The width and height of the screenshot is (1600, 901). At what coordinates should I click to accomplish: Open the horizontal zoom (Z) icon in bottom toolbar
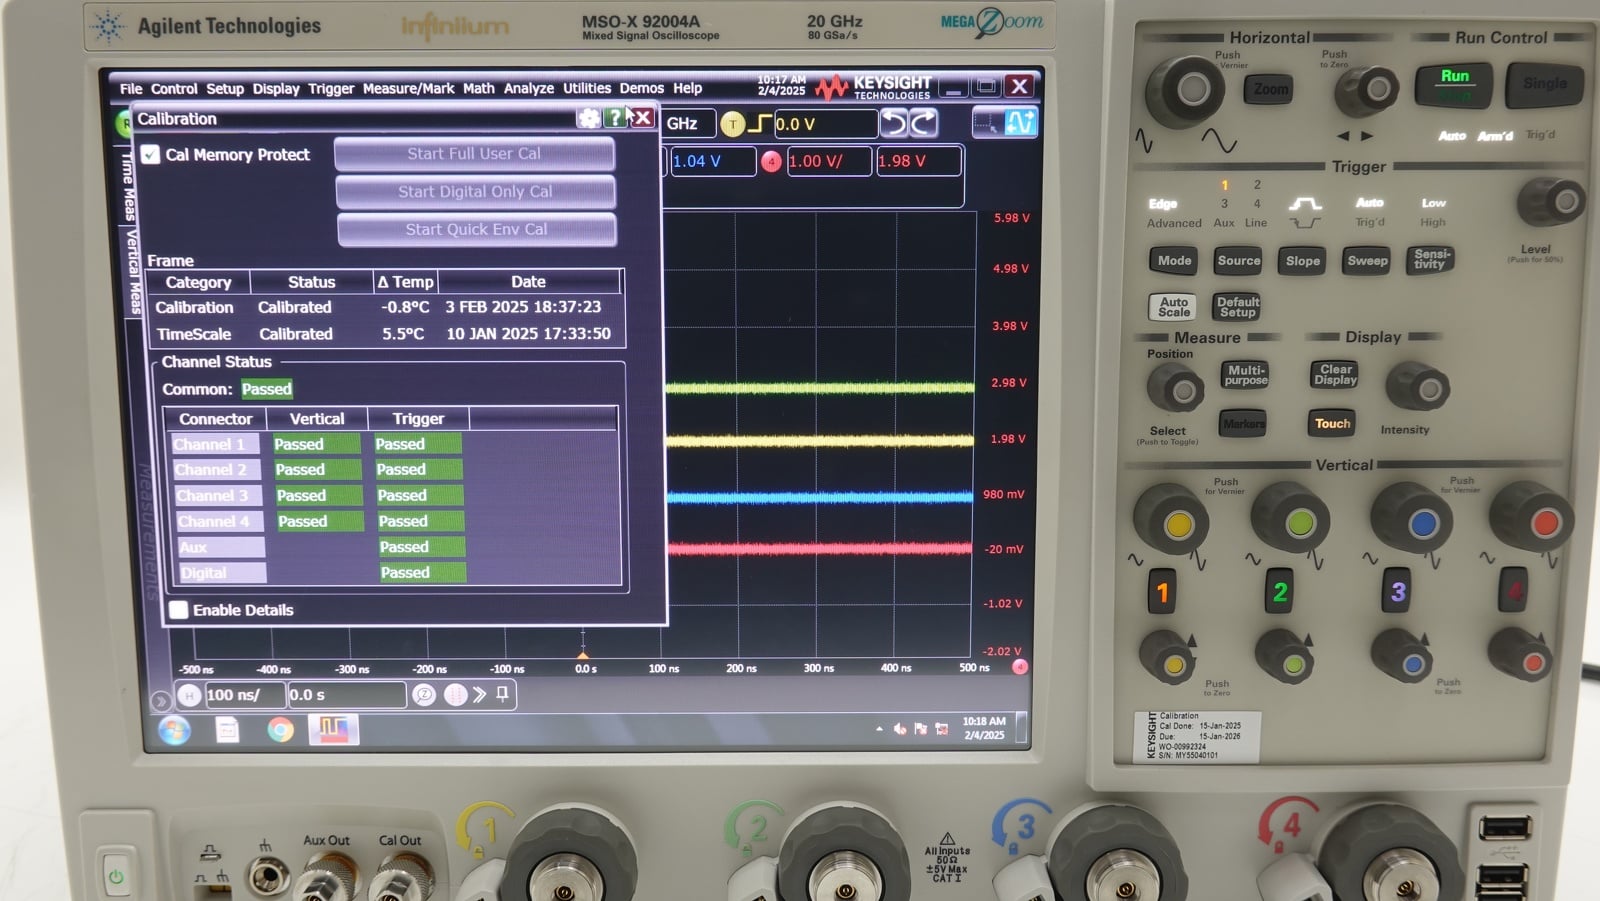pyautogui.click(x=422, y=695)
